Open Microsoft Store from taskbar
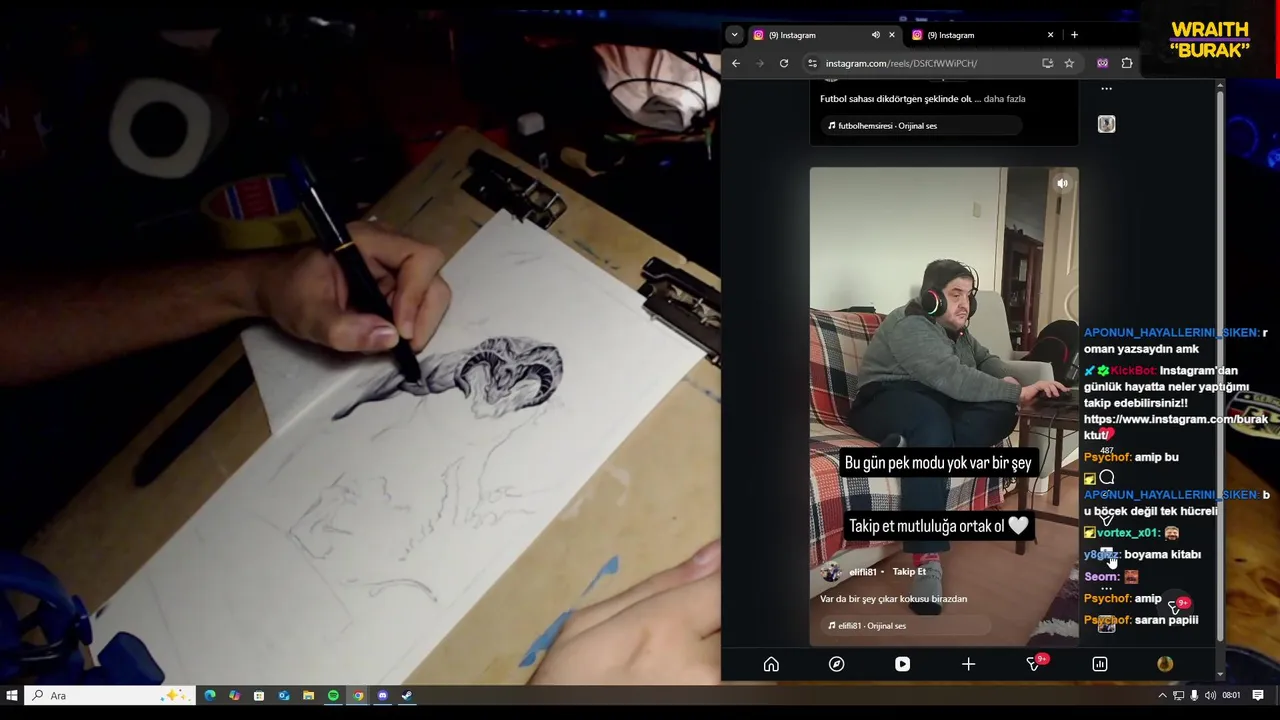 click(259, 695)
